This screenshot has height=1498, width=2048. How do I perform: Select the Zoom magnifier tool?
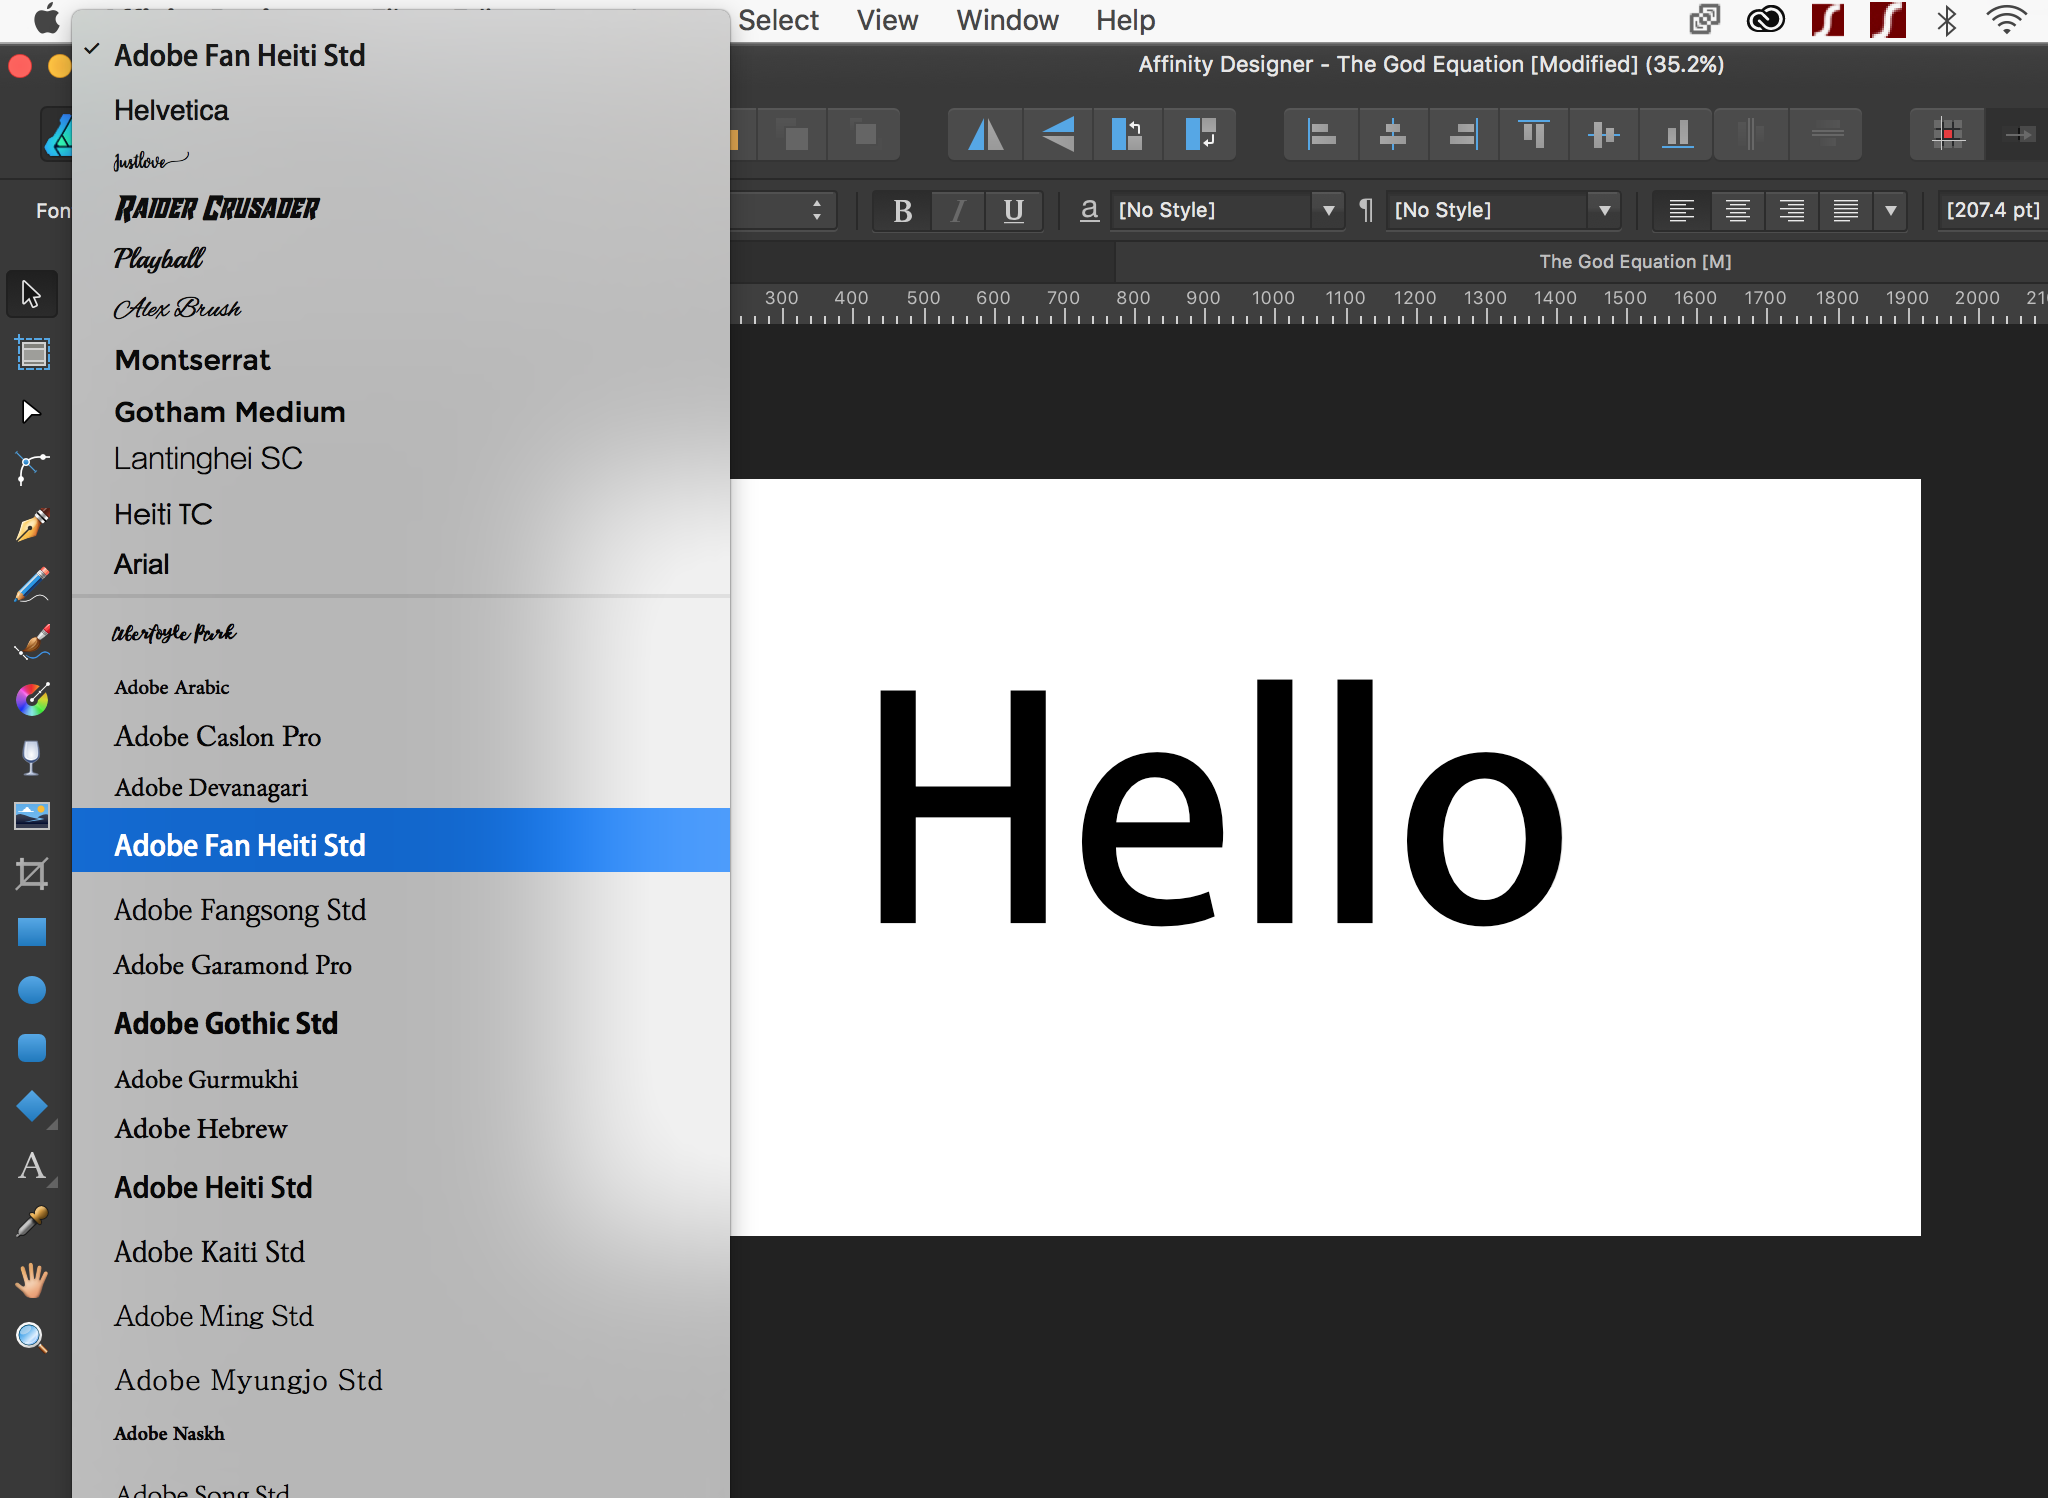coord(32,1337)
